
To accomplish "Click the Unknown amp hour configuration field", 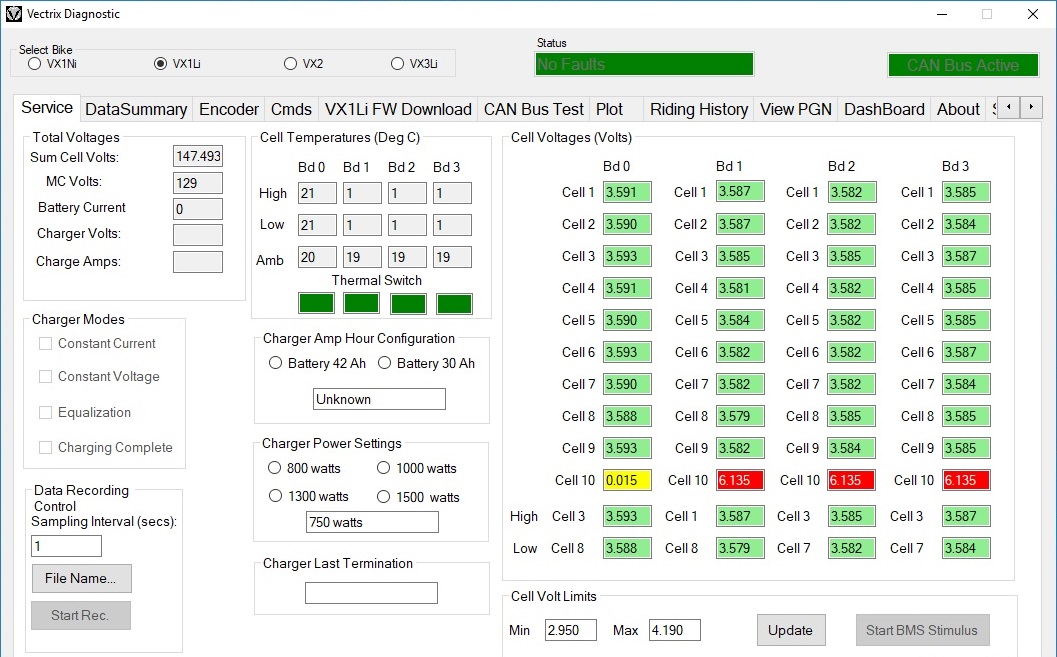I will coord(380,399).
